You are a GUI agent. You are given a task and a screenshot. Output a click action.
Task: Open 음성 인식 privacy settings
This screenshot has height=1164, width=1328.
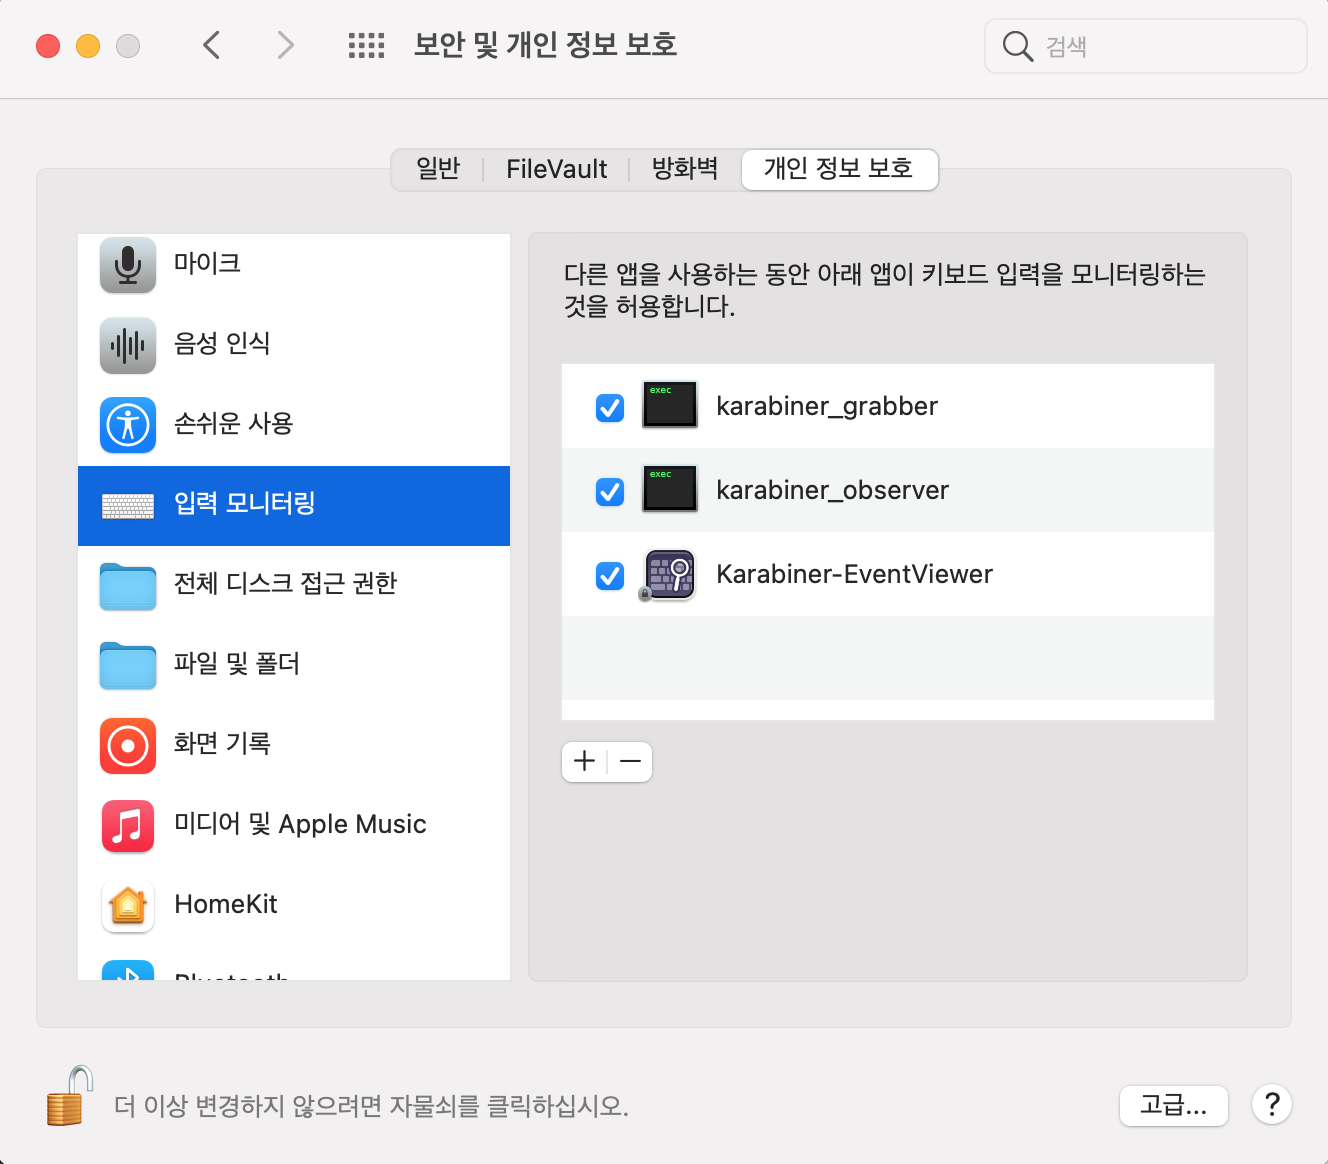127,345
